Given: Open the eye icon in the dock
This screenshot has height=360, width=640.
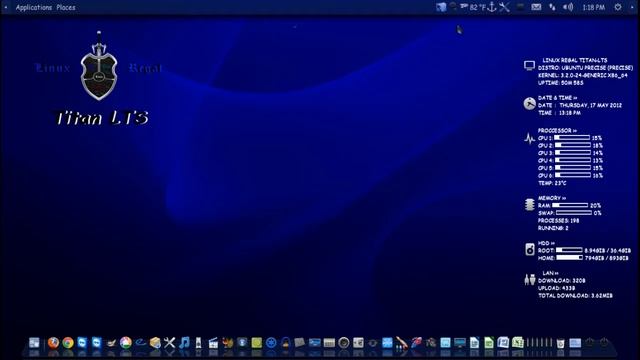Looking at the screenshot, I should tap(372, 343).
